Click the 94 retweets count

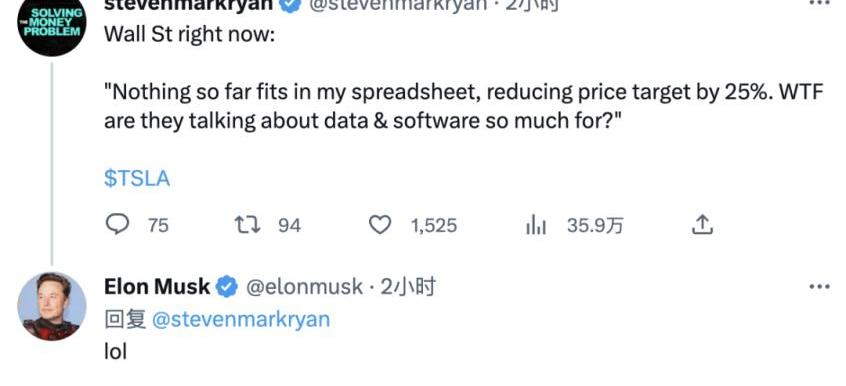tap(289, 225)
